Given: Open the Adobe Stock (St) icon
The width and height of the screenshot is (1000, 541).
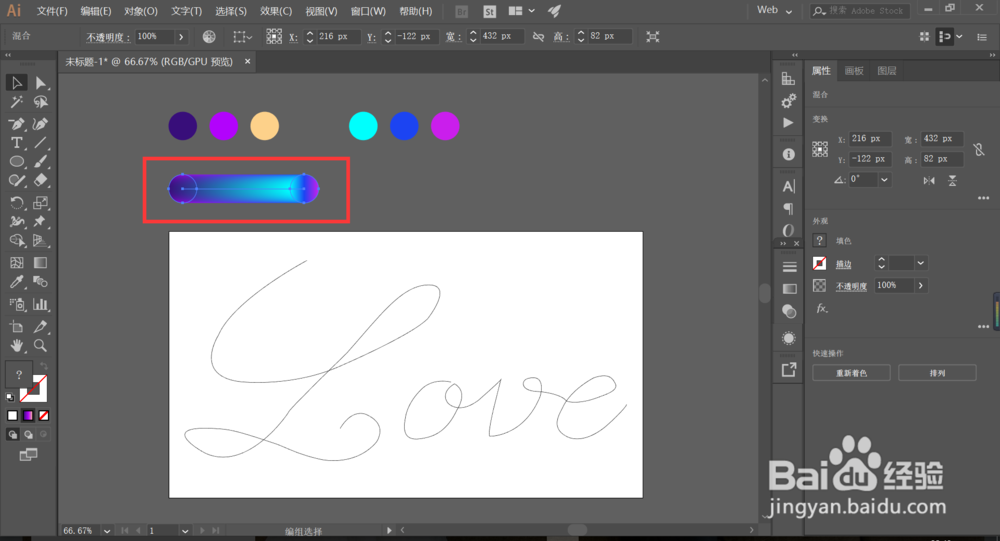Looking at the screenshot, I should coord(489,11).
